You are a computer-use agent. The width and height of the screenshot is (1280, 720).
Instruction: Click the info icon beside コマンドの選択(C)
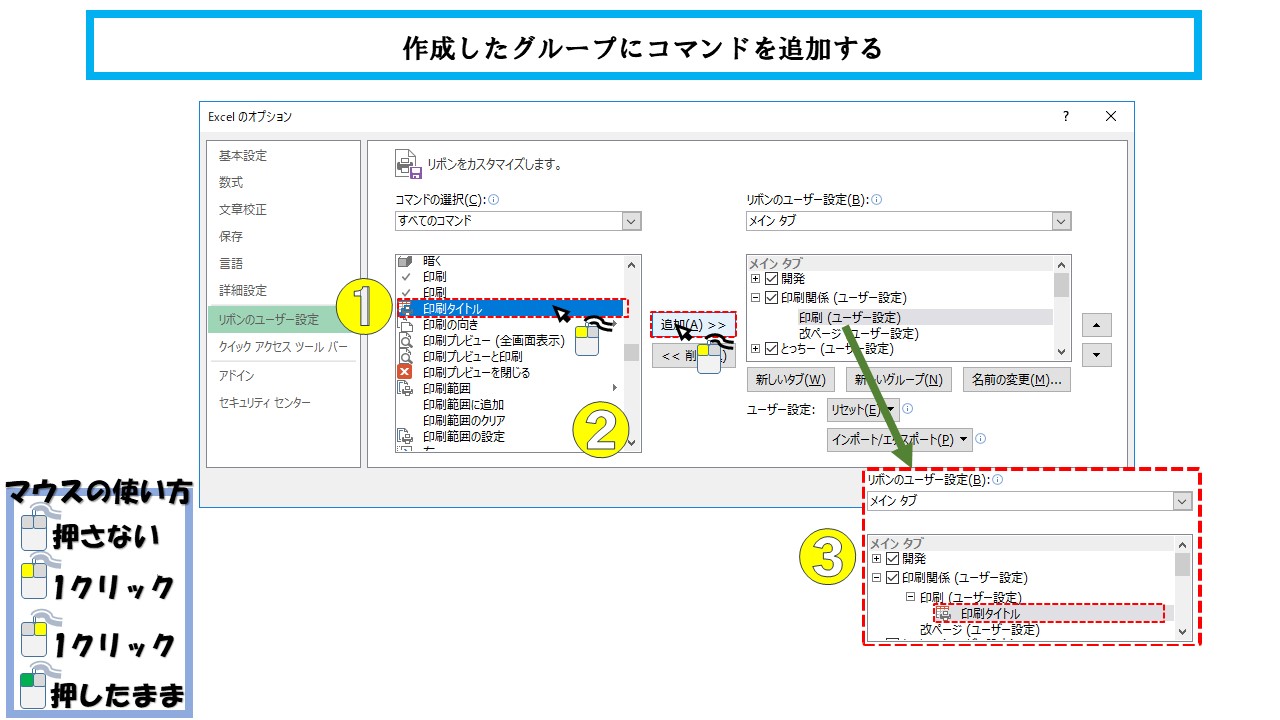pos(494,200)
